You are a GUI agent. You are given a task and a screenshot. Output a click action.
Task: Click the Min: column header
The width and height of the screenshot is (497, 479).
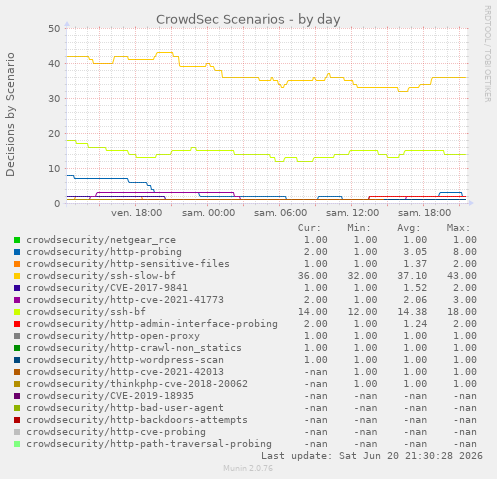(x=359, y=228)
